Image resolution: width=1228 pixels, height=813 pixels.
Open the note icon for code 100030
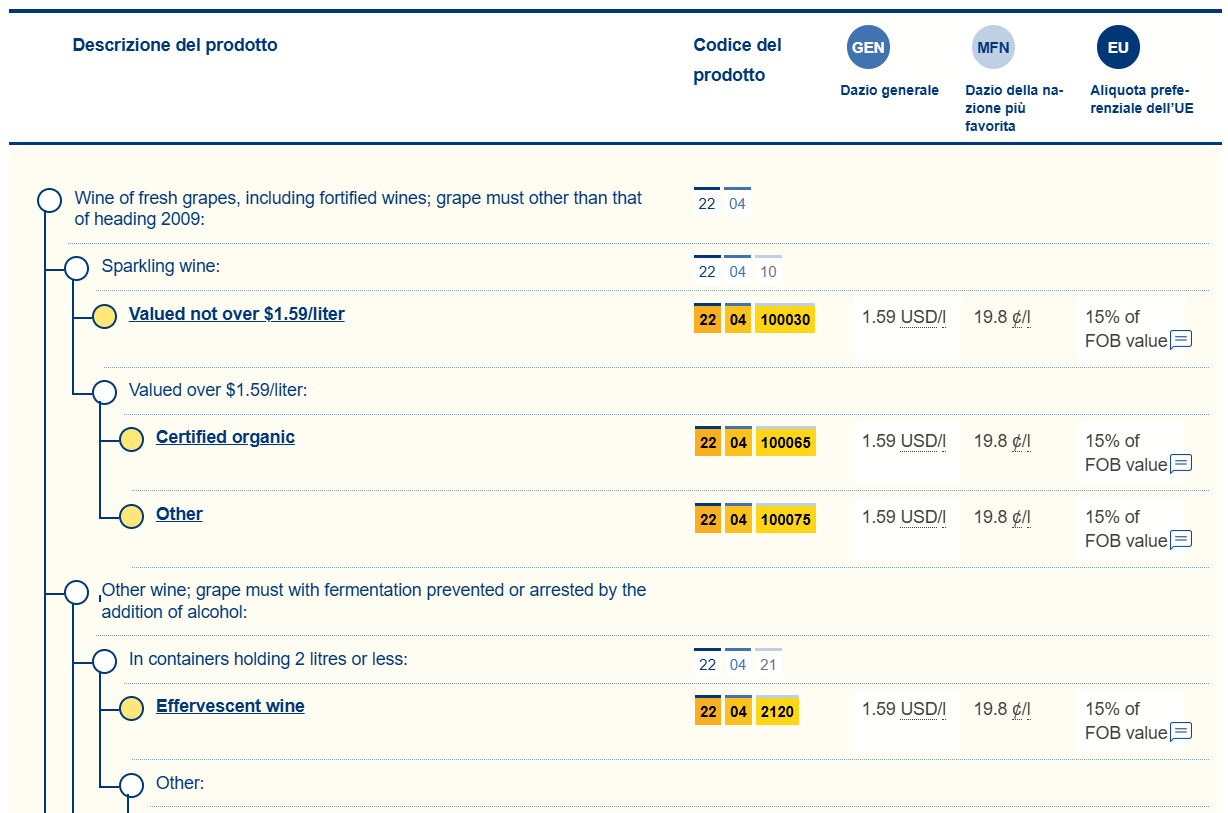(x=1181, y=340)
